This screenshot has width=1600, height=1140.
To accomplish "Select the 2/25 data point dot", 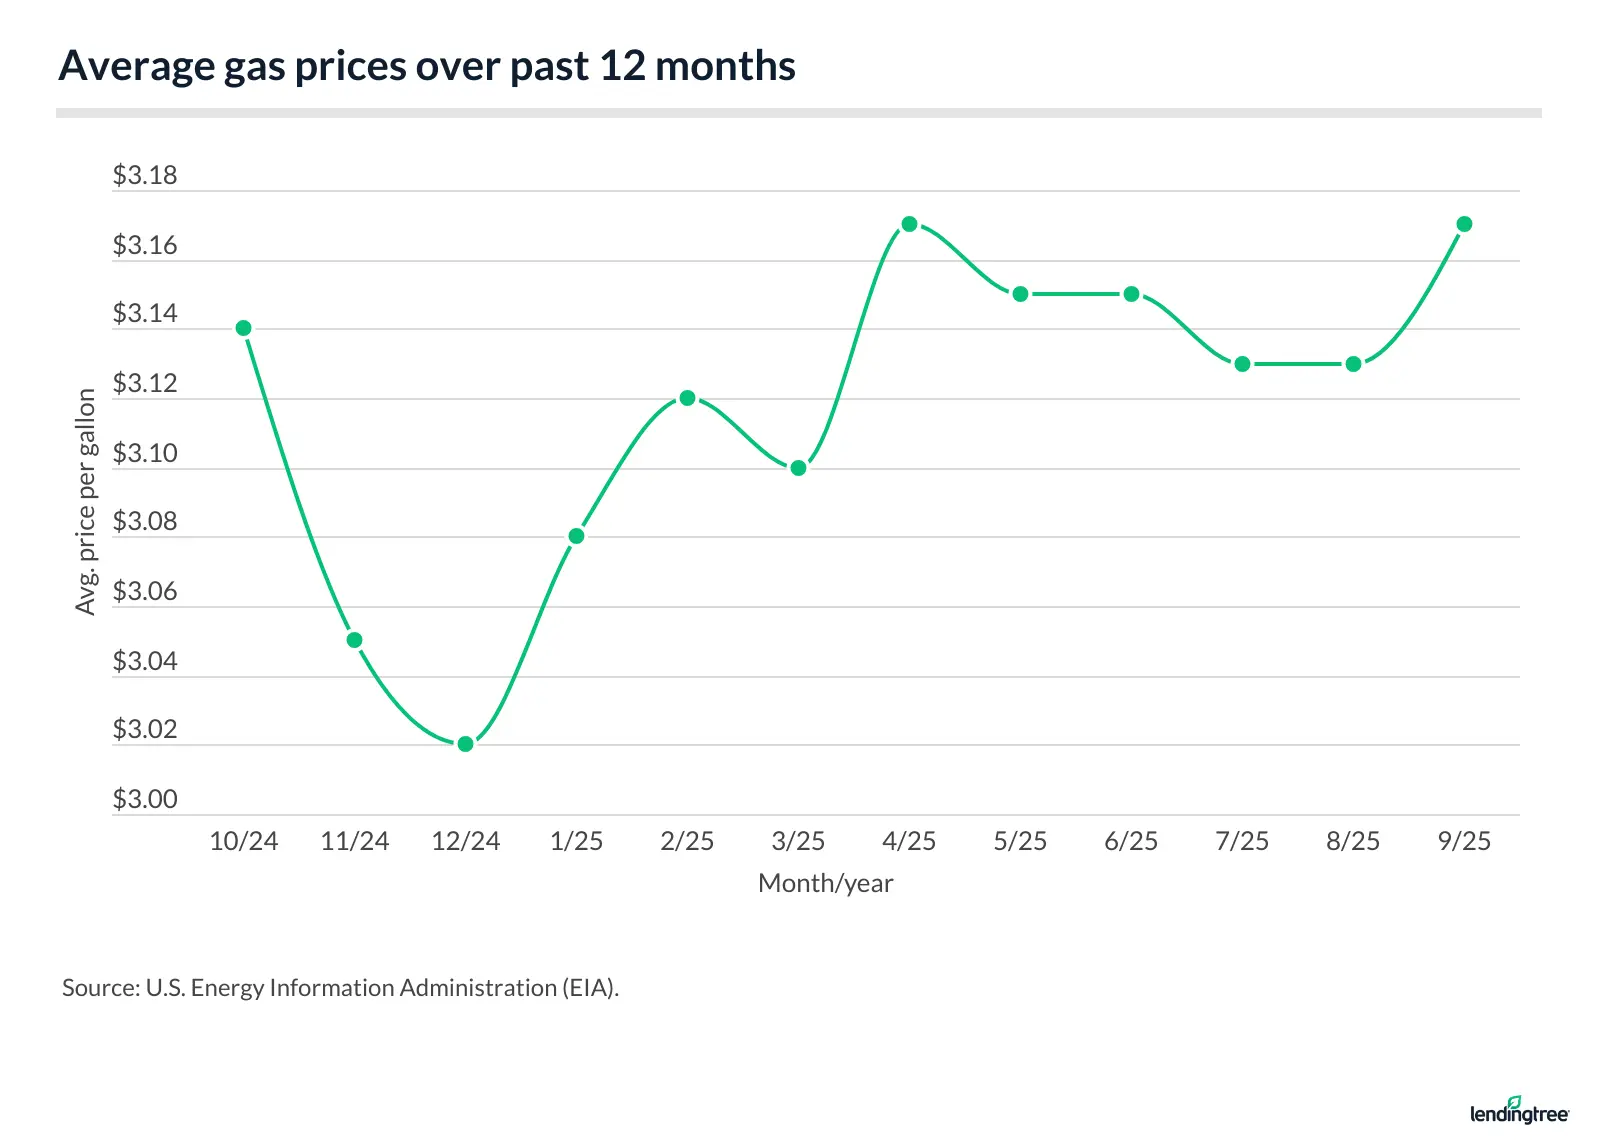I will click(x=687, y=398).
